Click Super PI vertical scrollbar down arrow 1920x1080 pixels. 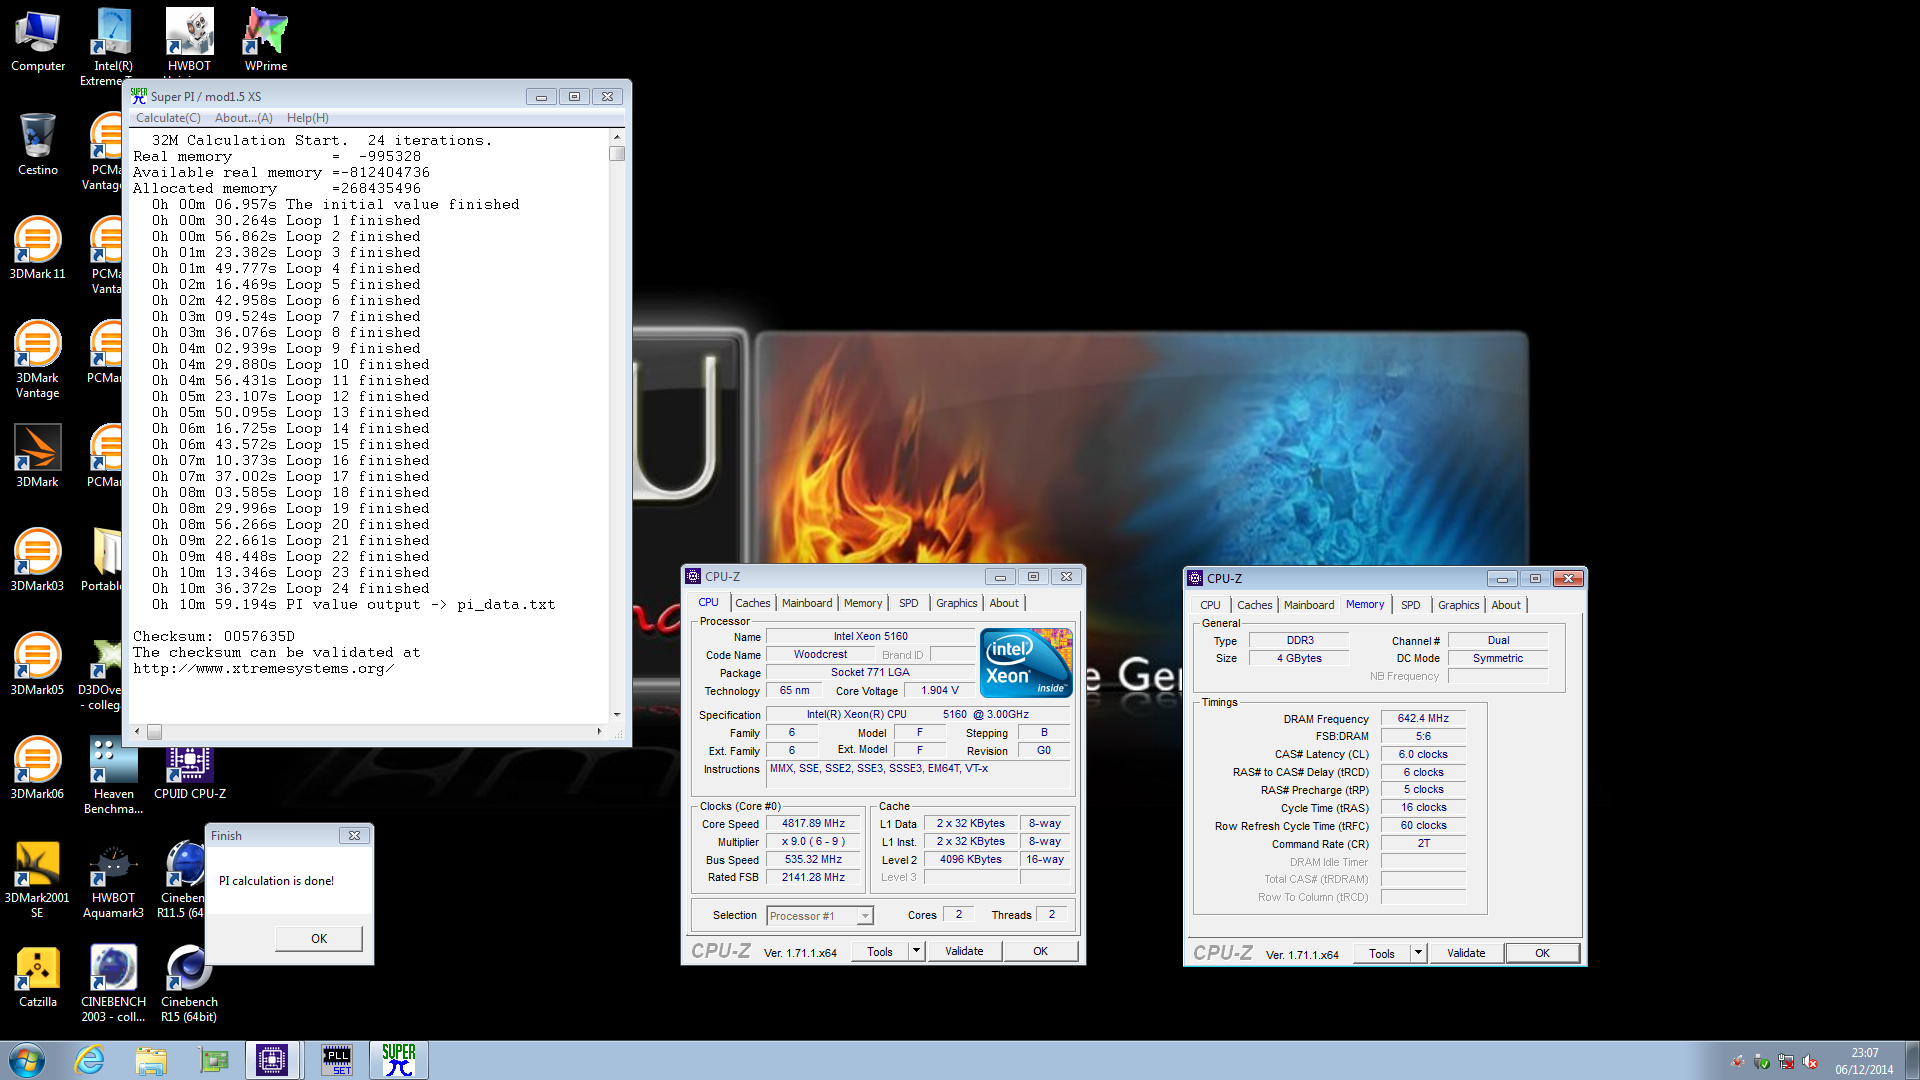617,714
